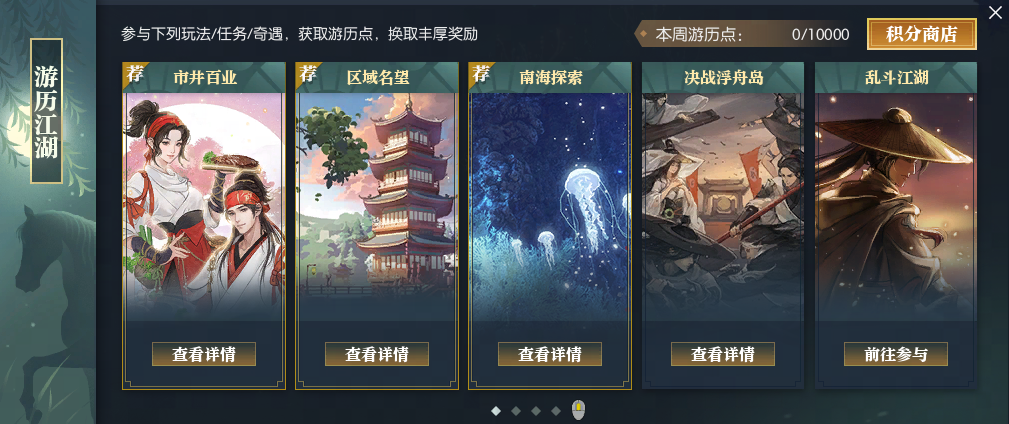Select the fourth page indicator diamond
The height and width of the screenshot is (424, 1009).
click(x=555, y=410)
